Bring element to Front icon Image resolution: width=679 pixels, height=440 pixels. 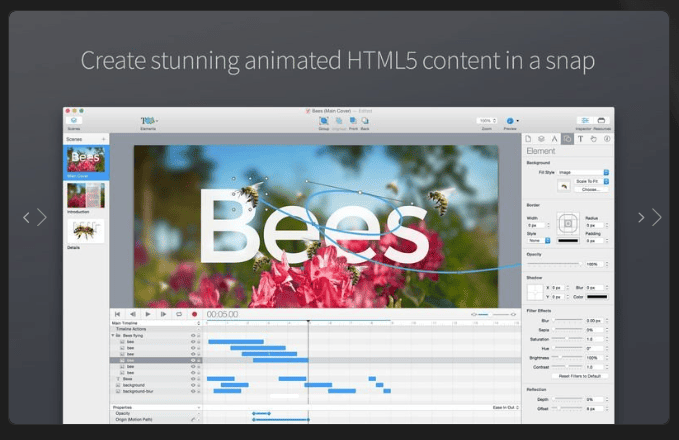[353, 121]
